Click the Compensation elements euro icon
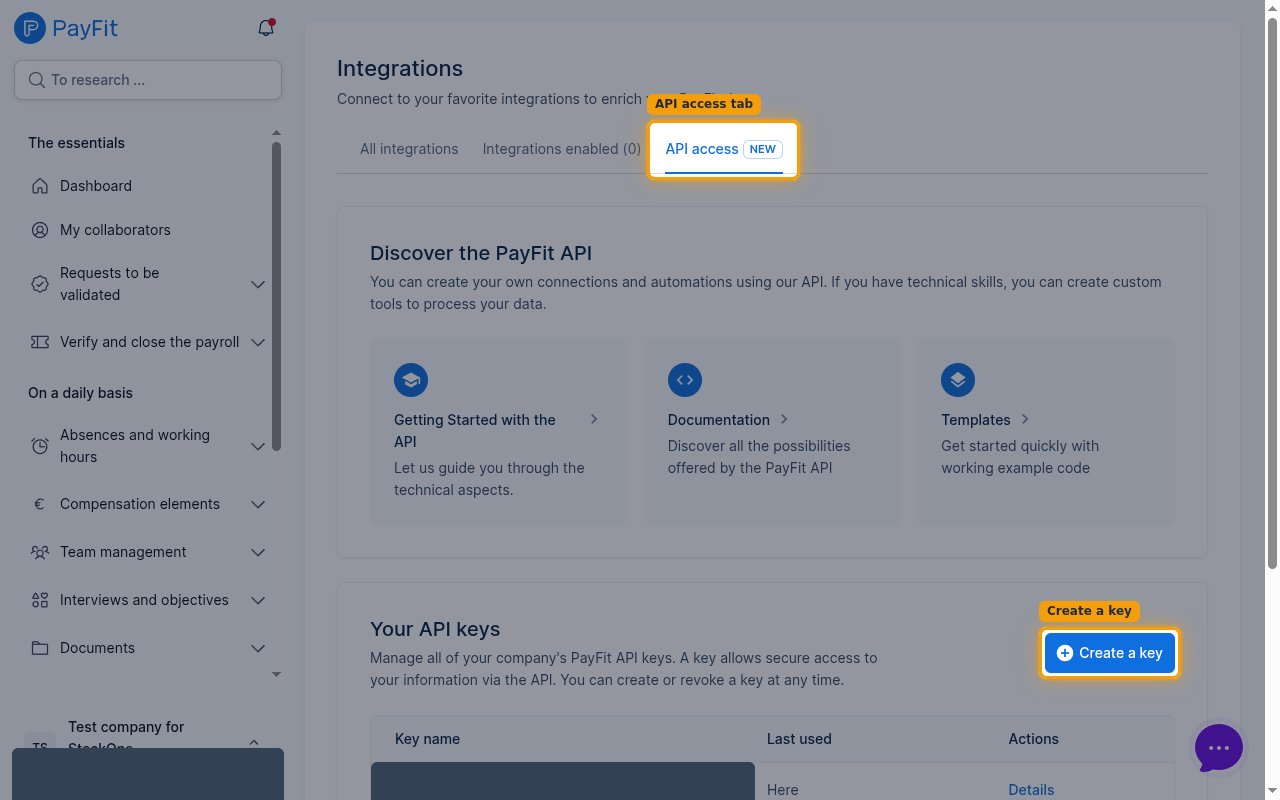 [40, 504]
